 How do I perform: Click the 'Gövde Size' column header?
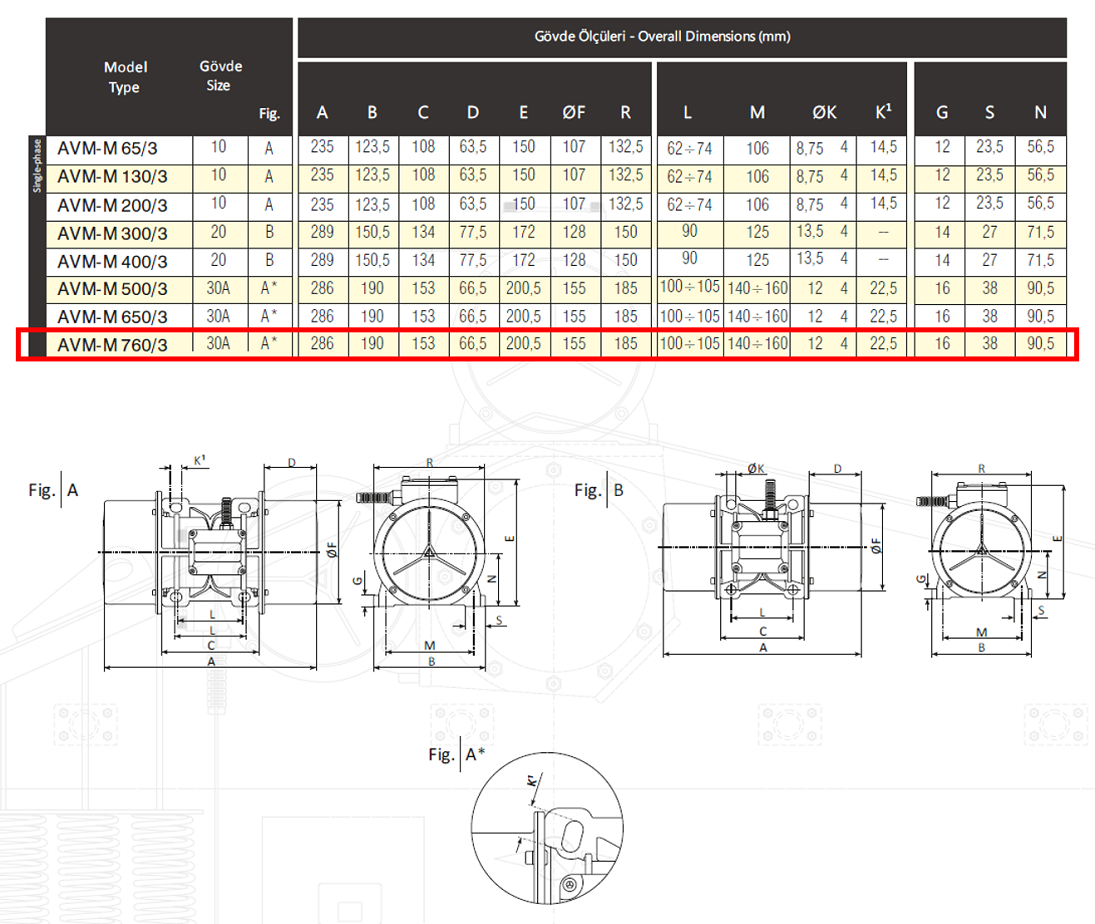220,76
